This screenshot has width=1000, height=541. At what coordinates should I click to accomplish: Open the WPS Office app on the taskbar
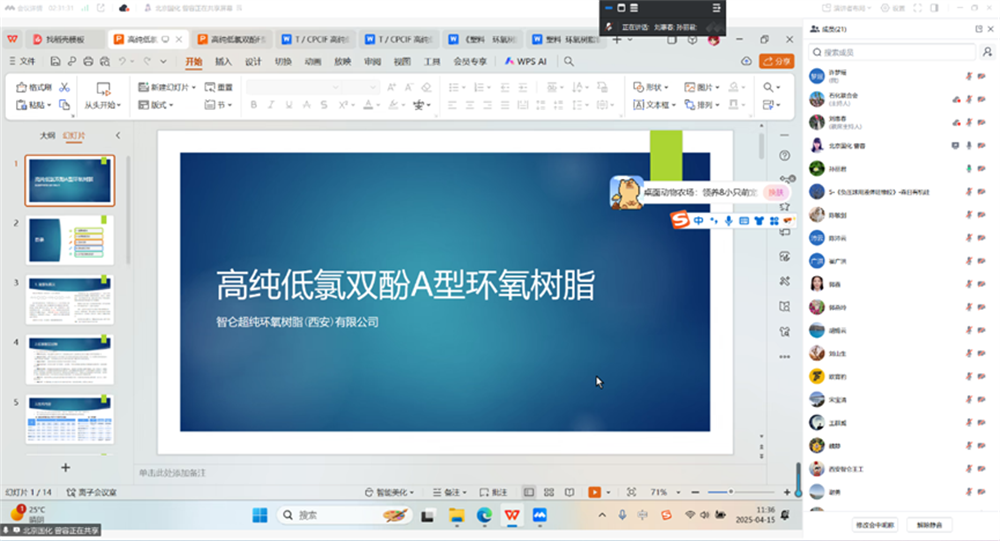click(512, 515)
